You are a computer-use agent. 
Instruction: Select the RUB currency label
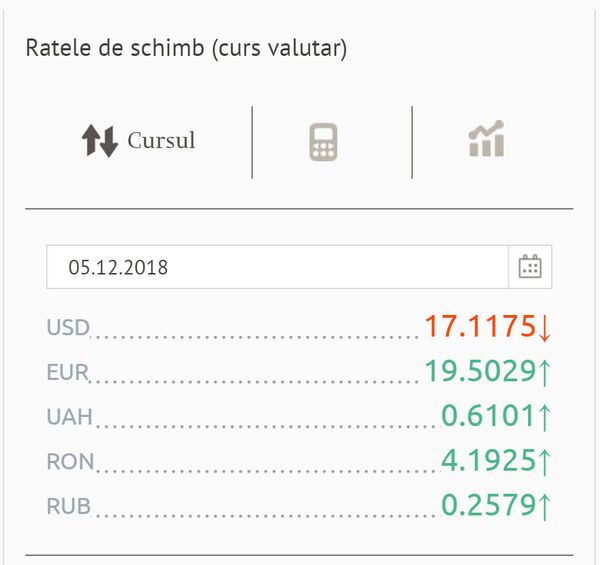(x=69, y=507)
